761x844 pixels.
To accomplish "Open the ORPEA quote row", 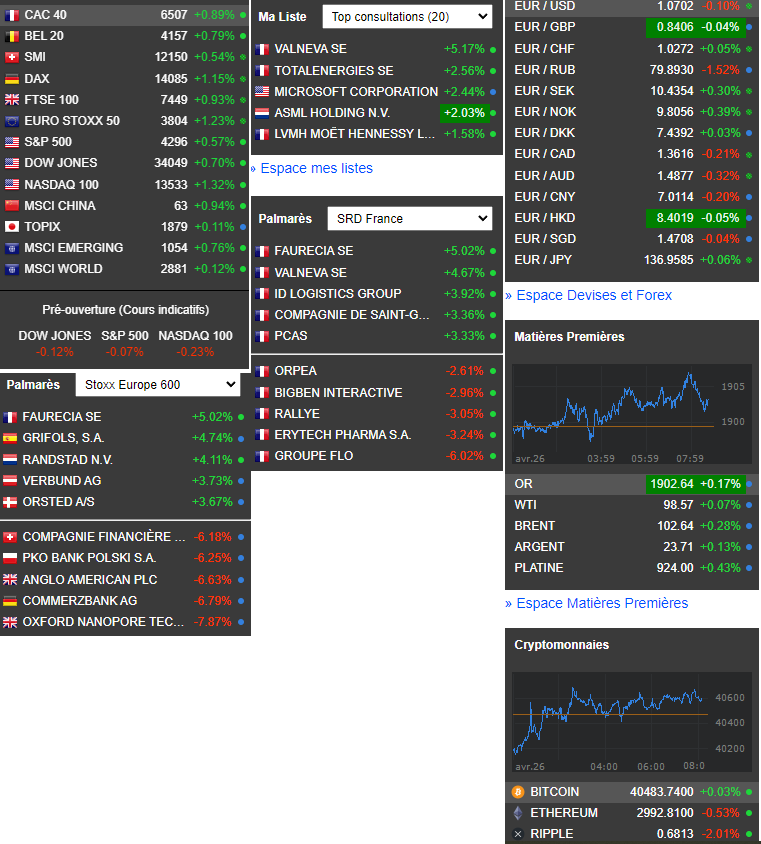I will pos(377,371).
